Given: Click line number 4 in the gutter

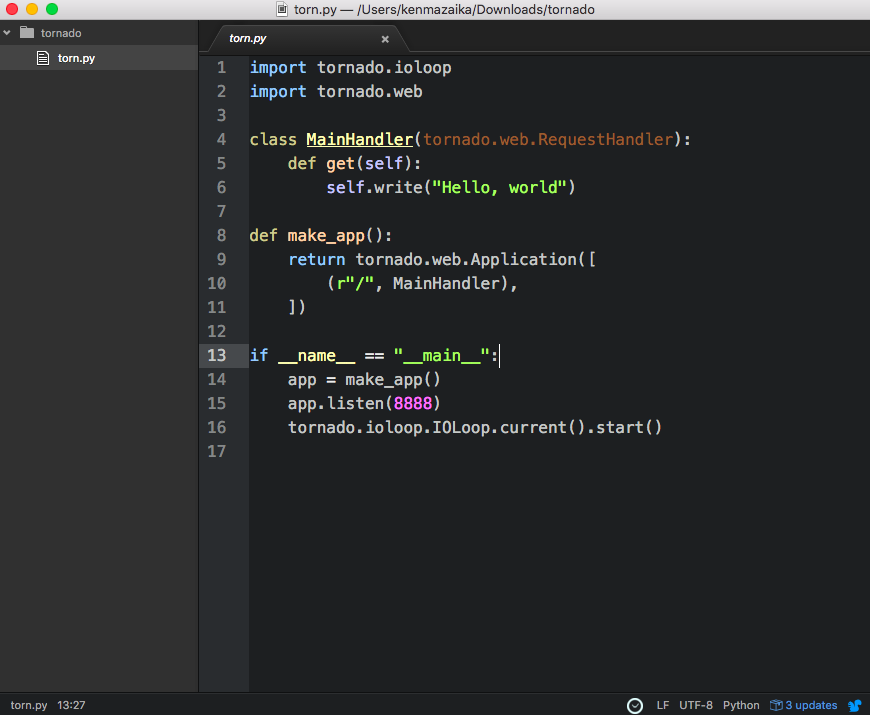Looking at the screenshot, I should [x=221, y=139].
